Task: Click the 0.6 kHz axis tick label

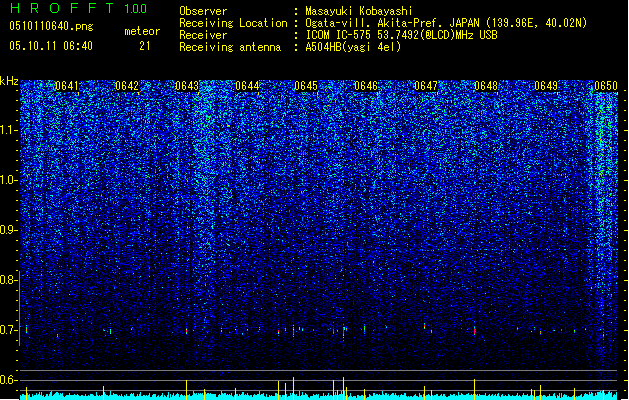Action: 9,380
